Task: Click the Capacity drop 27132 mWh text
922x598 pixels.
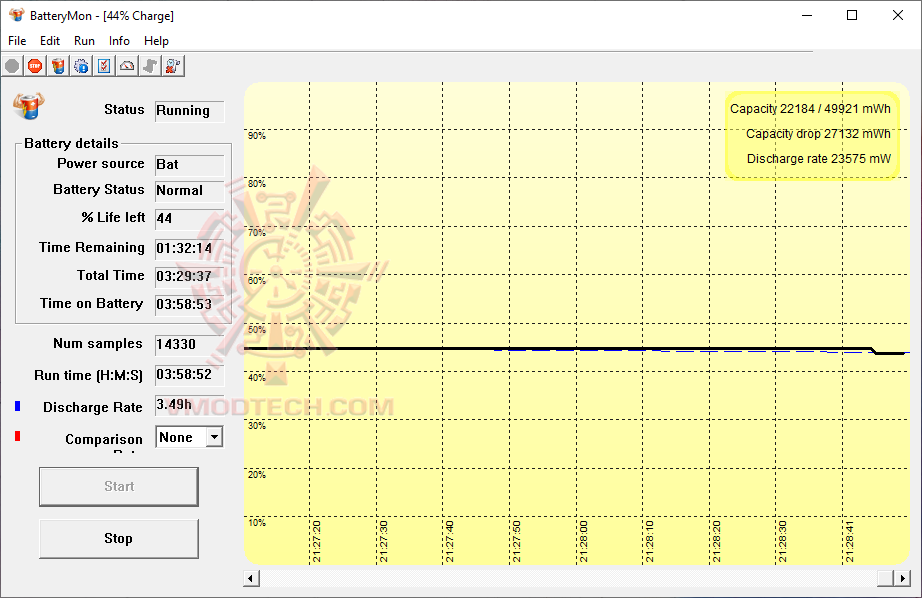Action: click(x=818, y=134)
